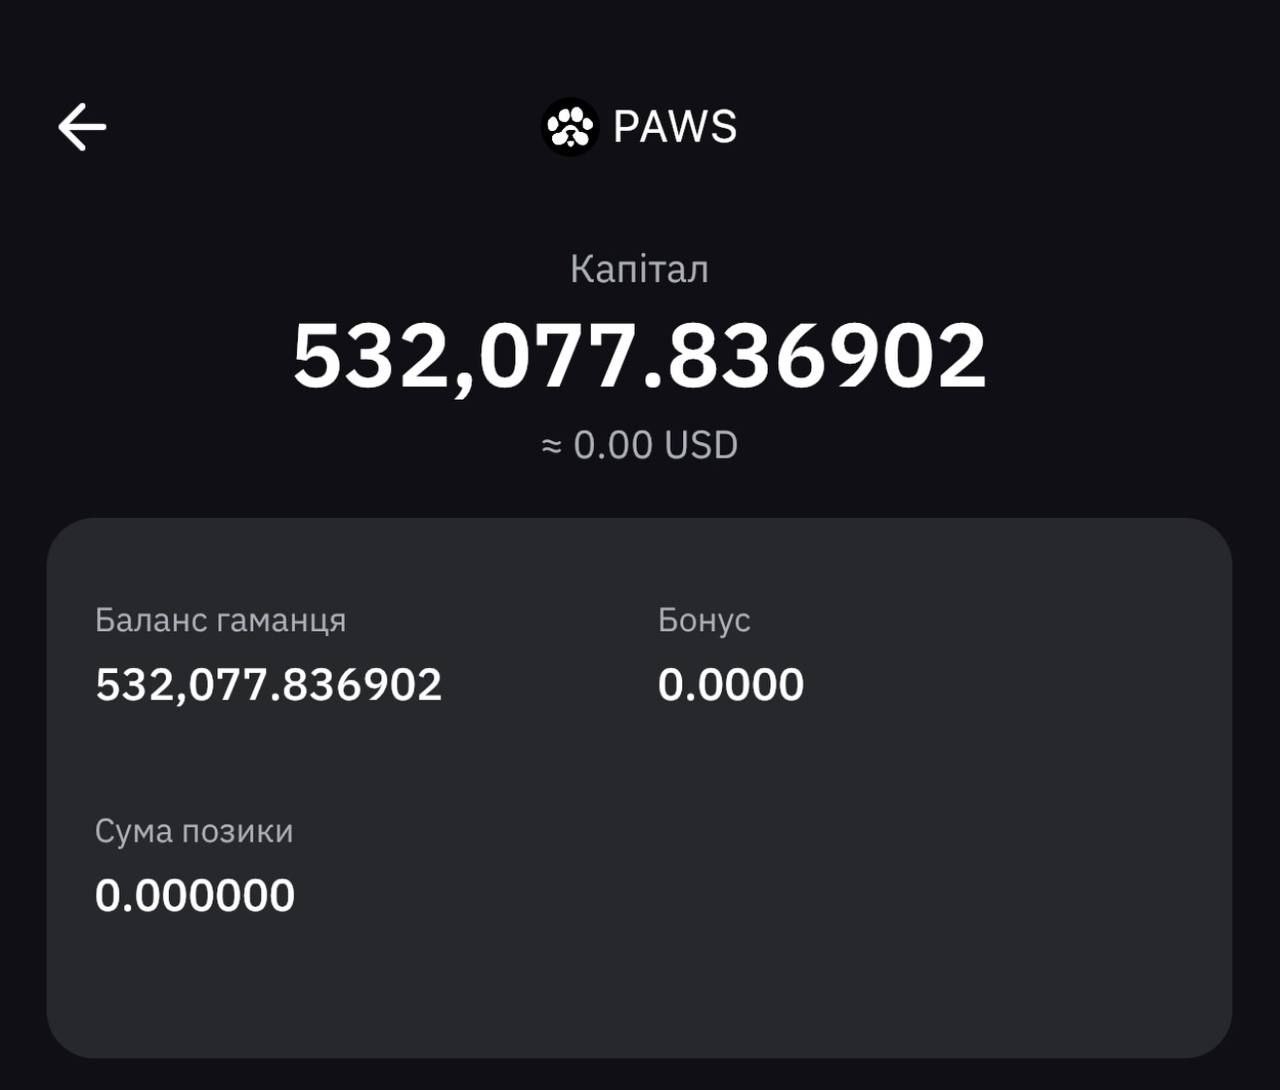This screenshot has width=1280, height=1090.
Task: Tap the USD currency text
Action: (701, 445)
